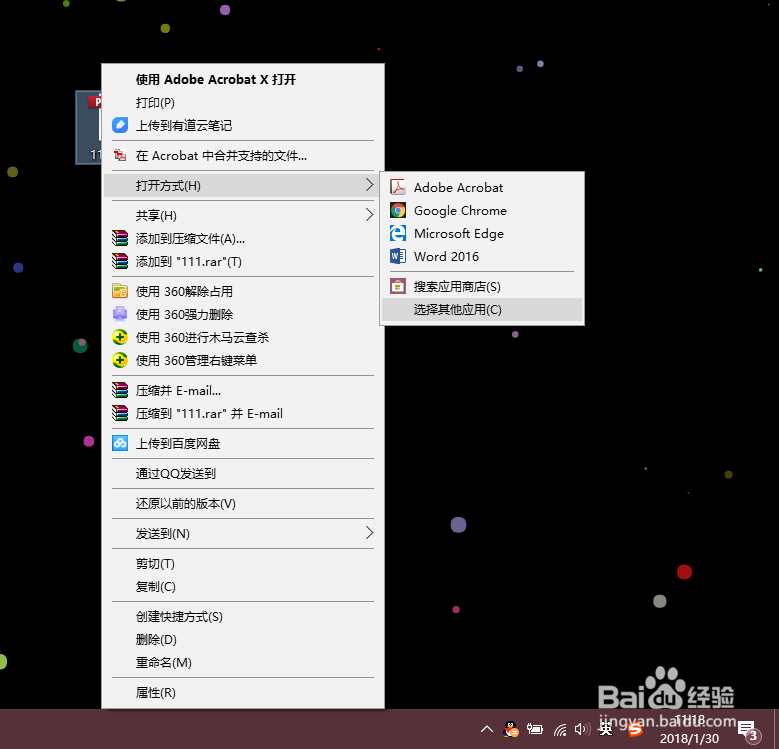Expand the 发送到(N) submenu arrow
This screenshot has height=749, width=779.
point(369,533)
